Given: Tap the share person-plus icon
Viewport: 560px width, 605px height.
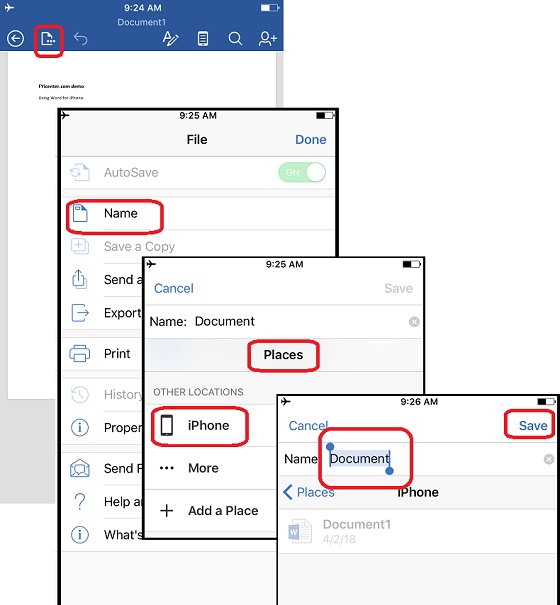Looking at the screenshot, I should click(267, 39).
